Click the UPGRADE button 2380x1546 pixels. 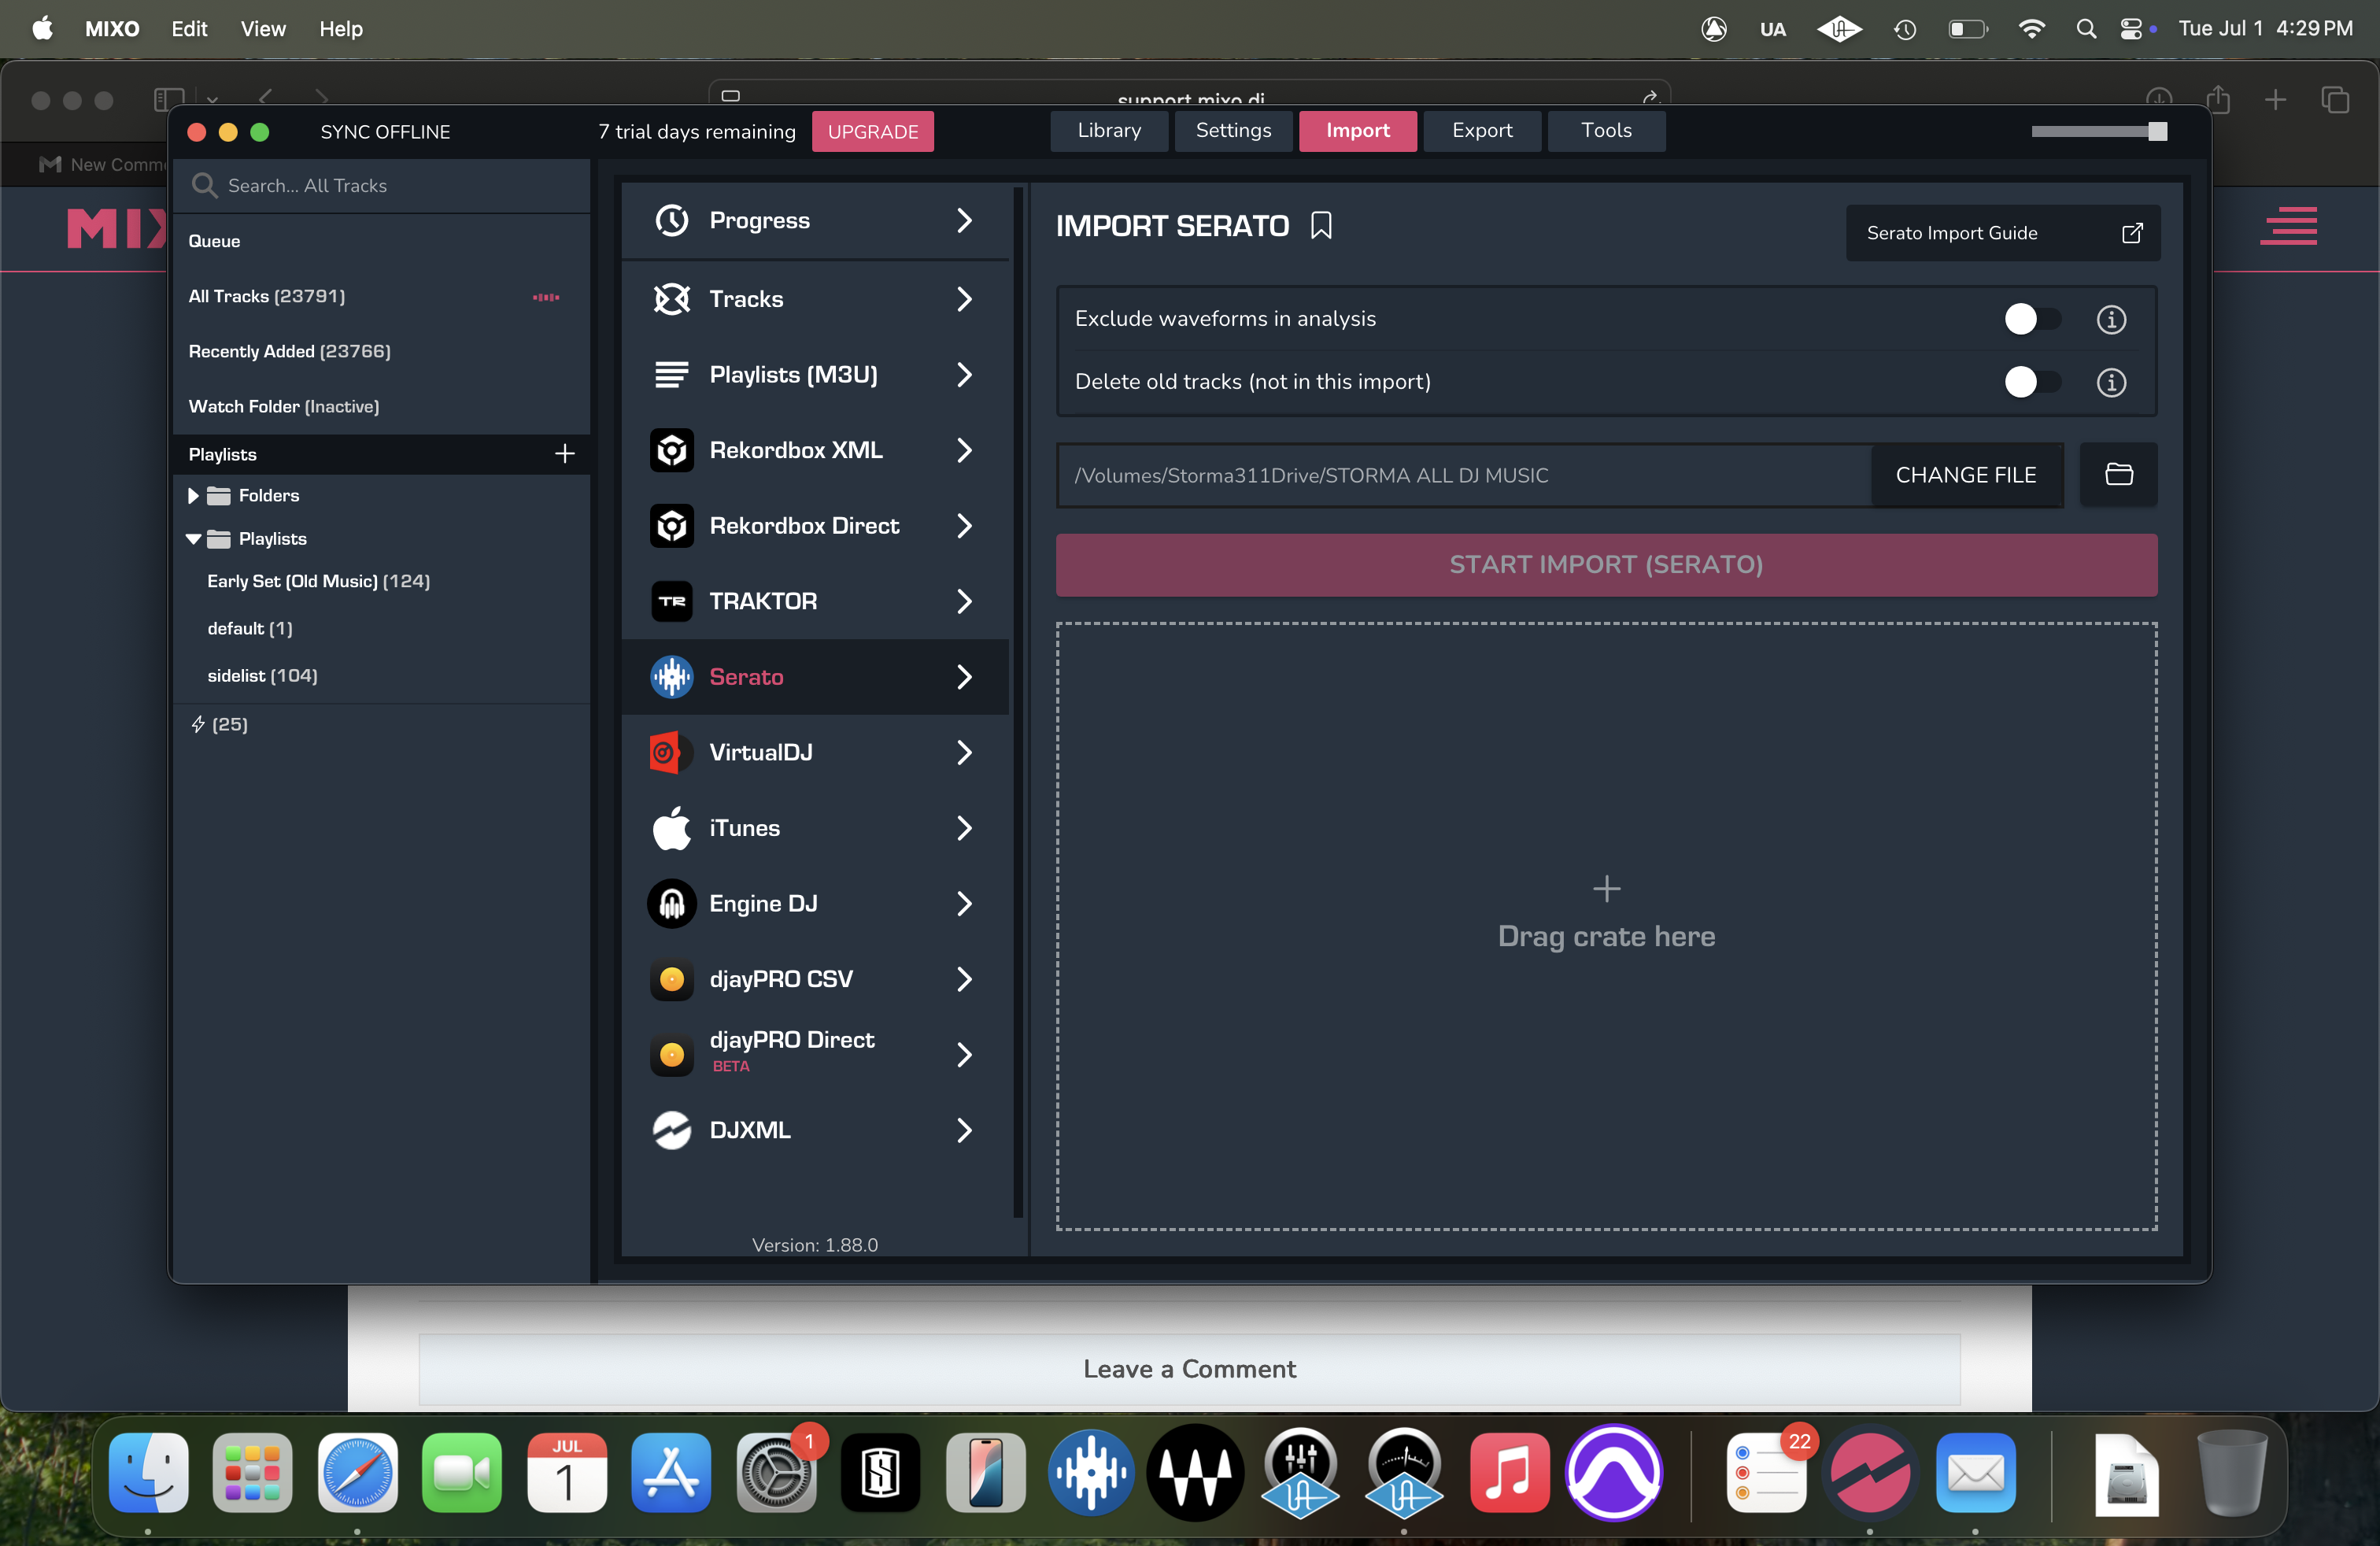pos(872,132)
